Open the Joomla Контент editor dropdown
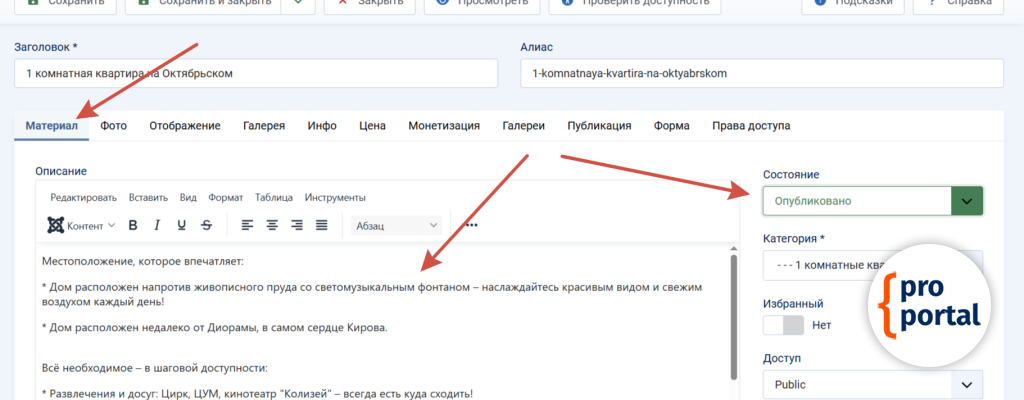This screenshot has width=1024, height=400. coord(81,225)
